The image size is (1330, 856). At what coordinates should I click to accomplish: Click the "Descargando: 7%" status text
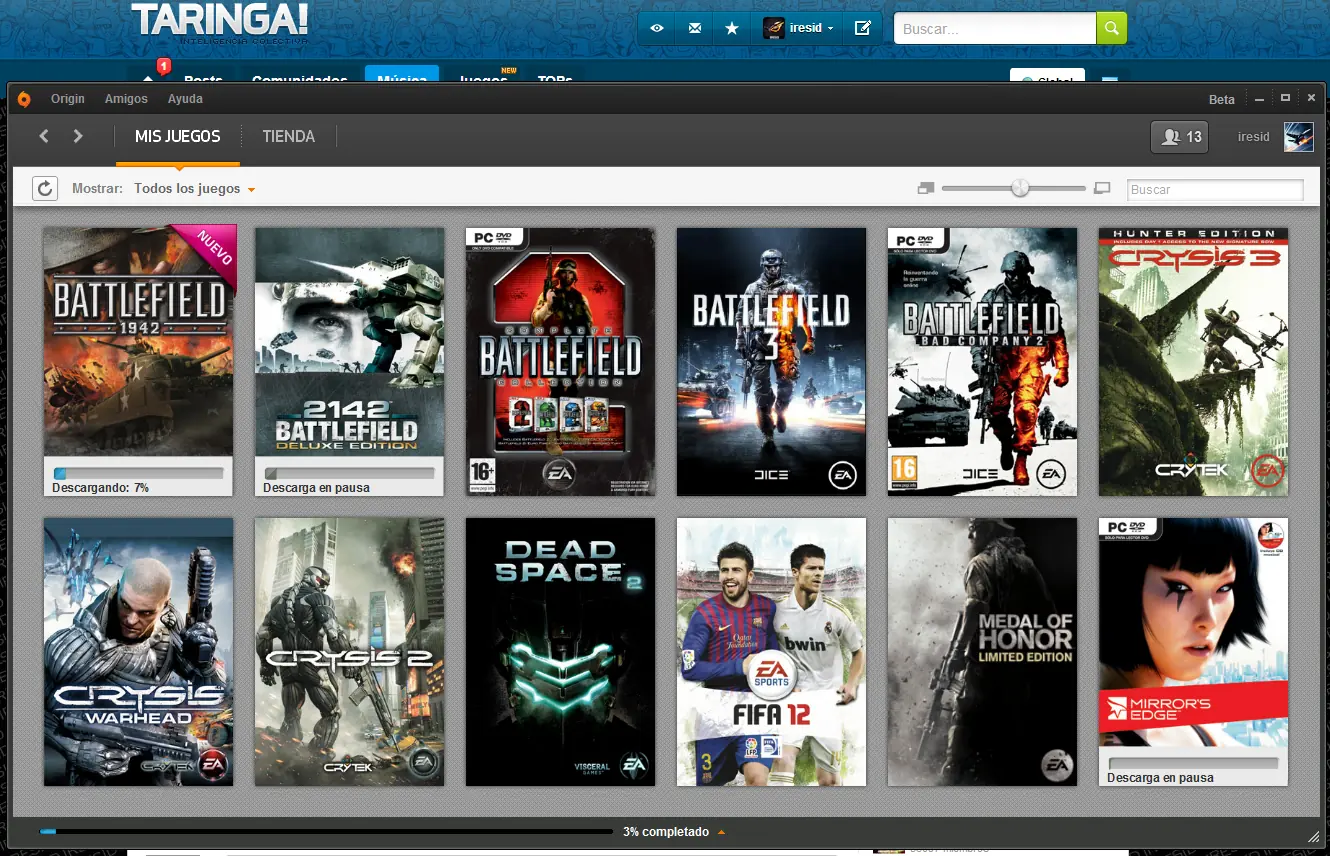pos(100,488)
